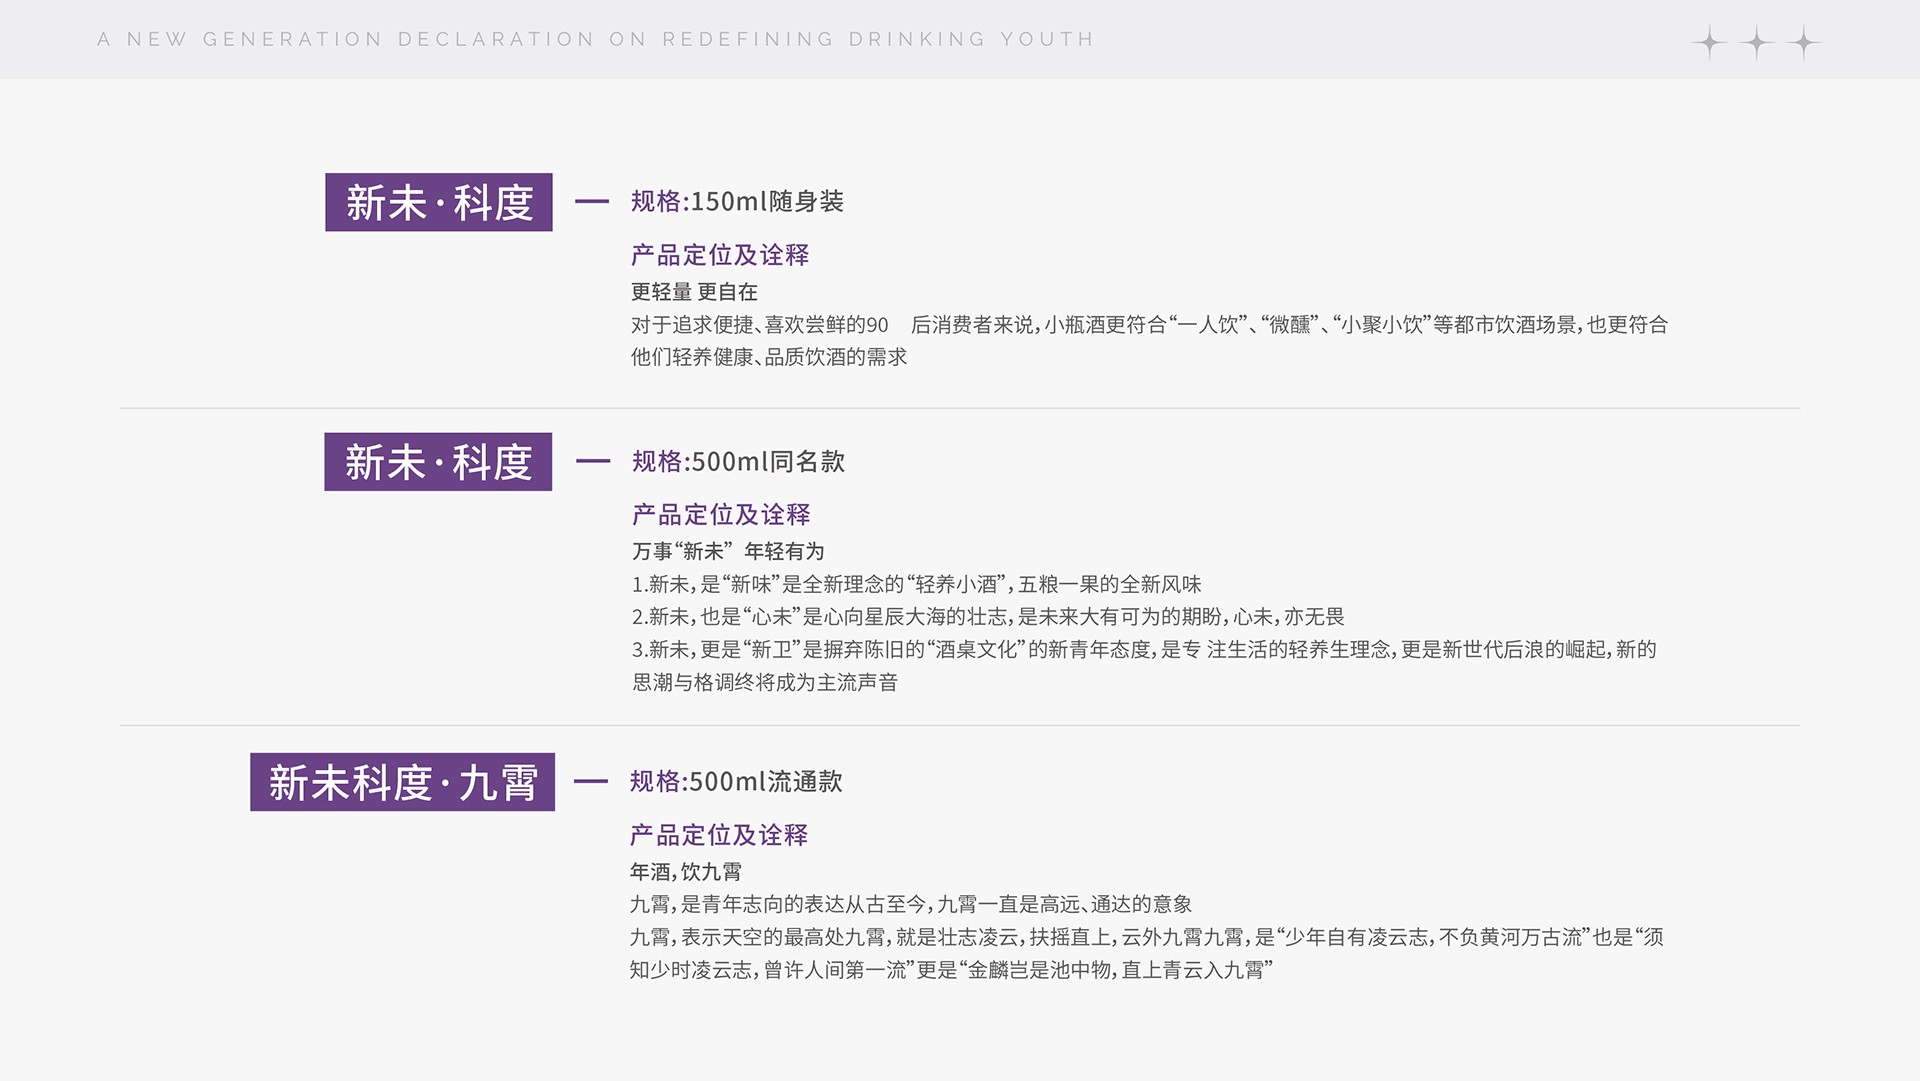Select the purple label "新未科度·九霄"
Image resolution: width=1920 pixels, height=1081 pixels.
tap(402, 782)
